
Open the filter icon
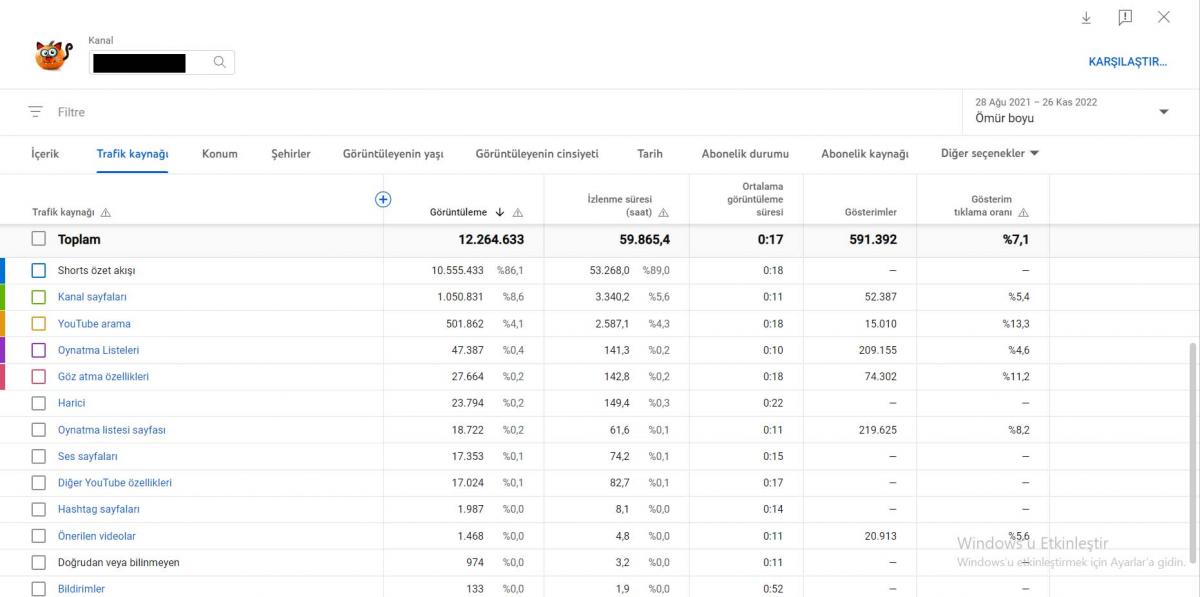pyautogui.click(x=36, y=112)
